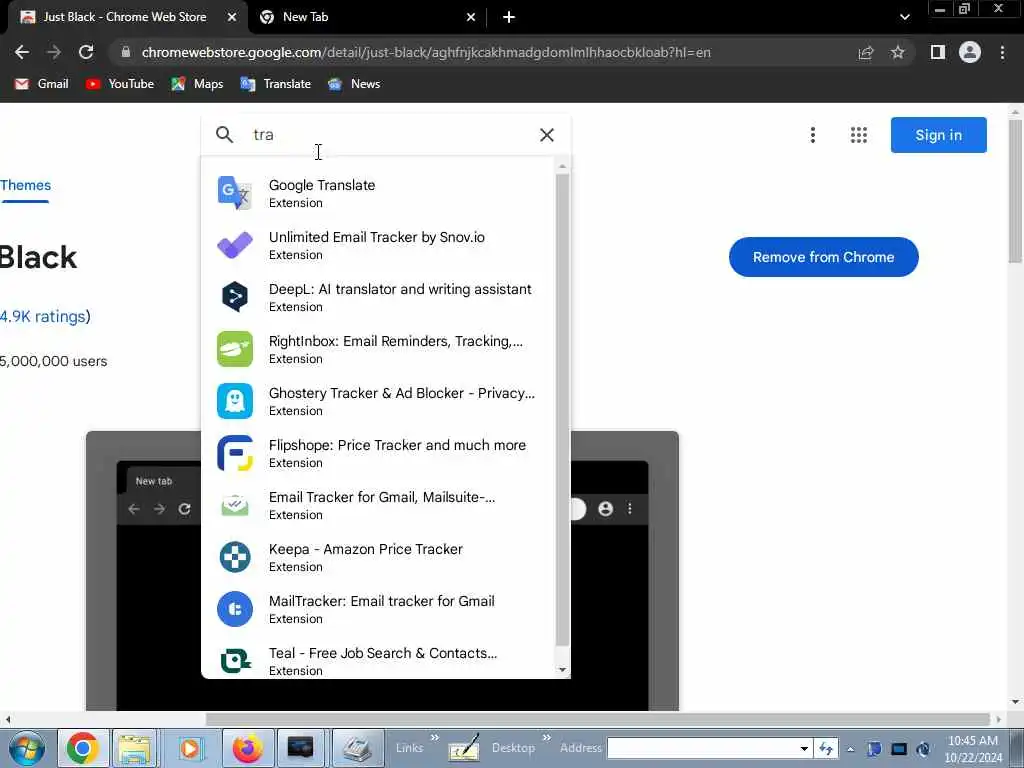
Task: Select Flipshope: Price Tracker suggestion
Action: pos(379,453)
